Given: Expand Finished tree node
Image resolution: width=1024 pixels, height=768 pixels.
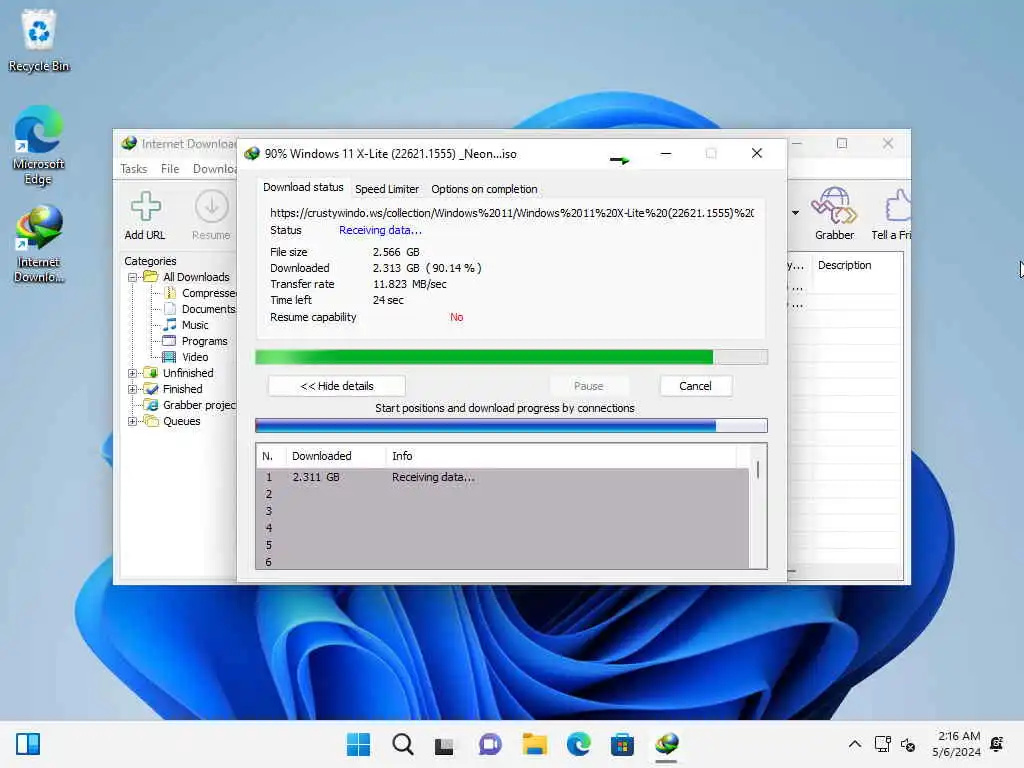Looking at the screenshot, I should pyautogui.click(x=133, y=389).
